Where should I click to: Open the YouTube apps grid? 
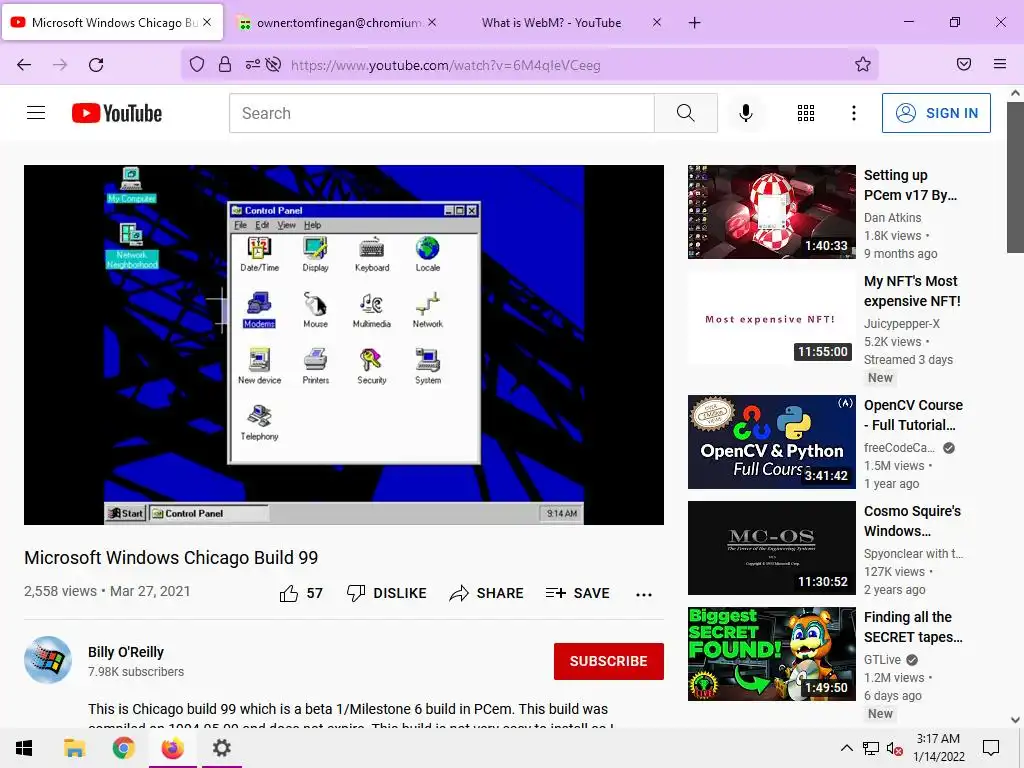[806, 113]
